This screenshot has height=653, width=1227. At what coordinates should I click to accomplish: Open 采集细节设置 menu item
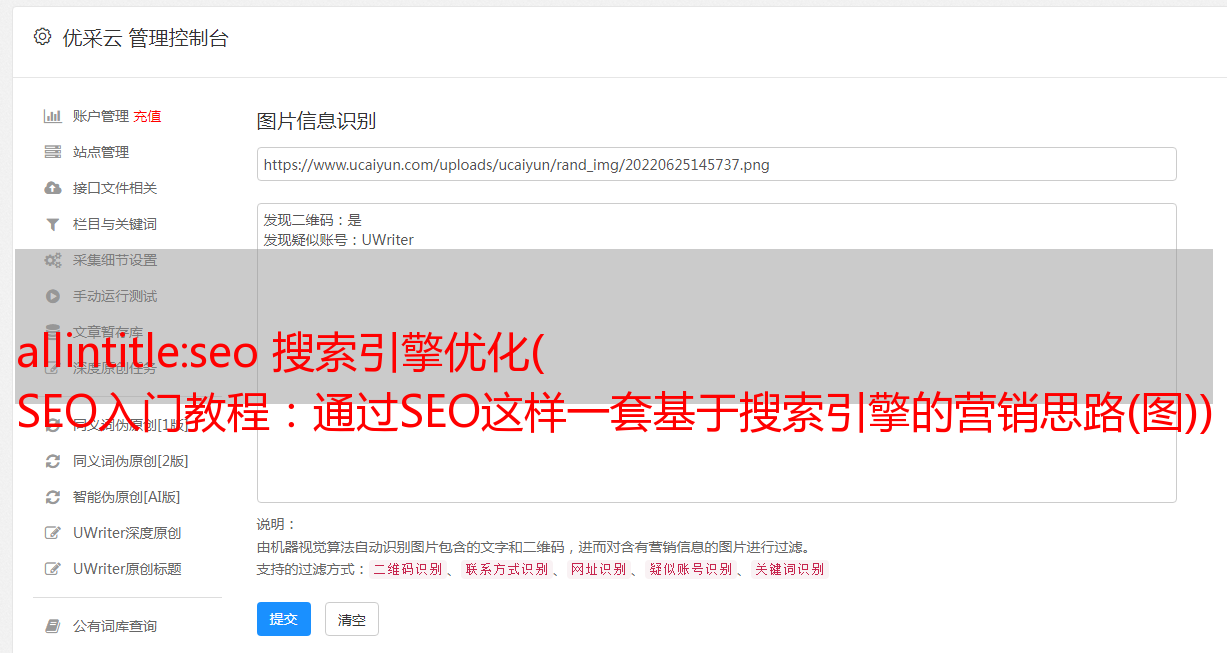[115, 260]
